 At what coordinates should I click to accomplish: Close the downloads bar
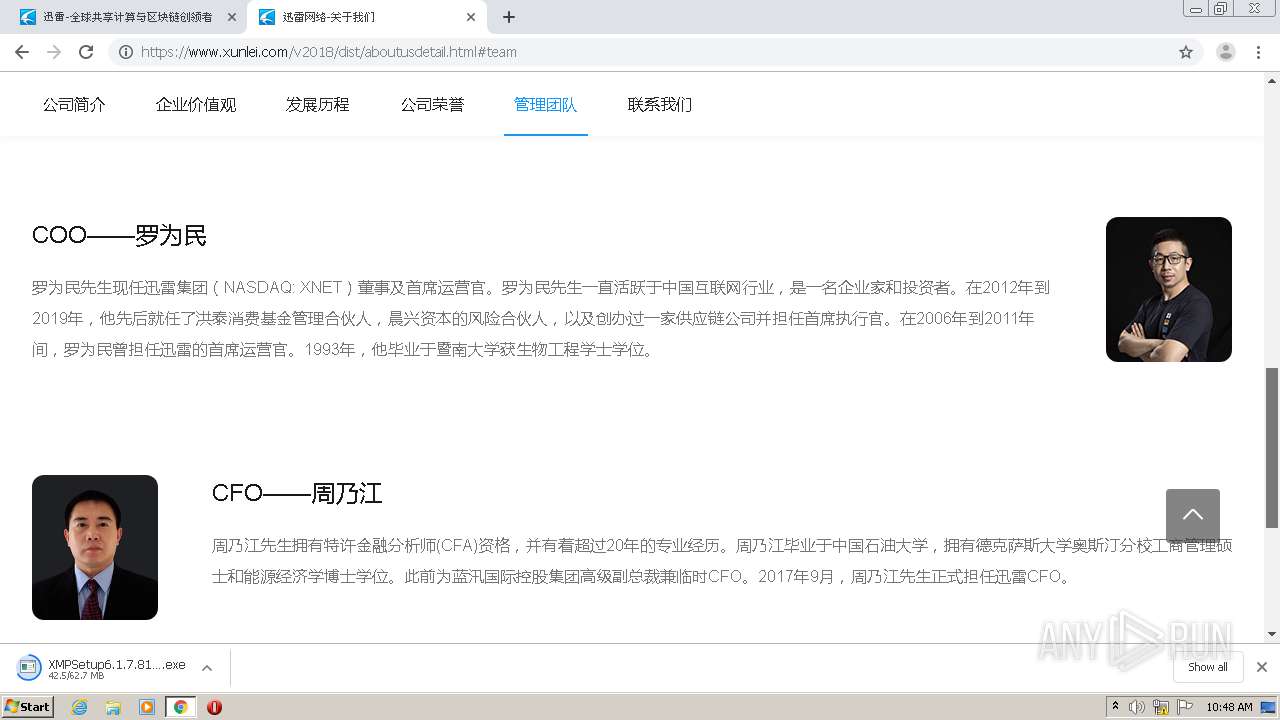coord(1261,667)
